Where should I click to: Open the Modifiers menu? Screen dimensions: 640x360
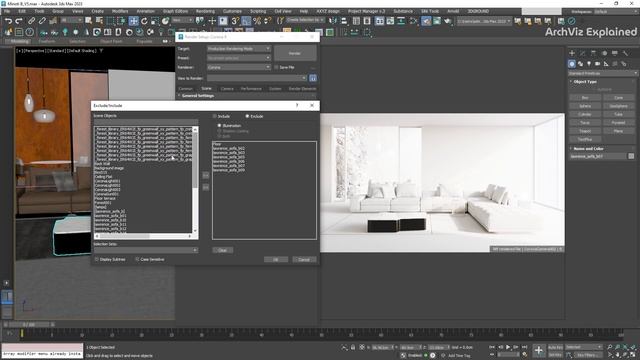point(120,11)
